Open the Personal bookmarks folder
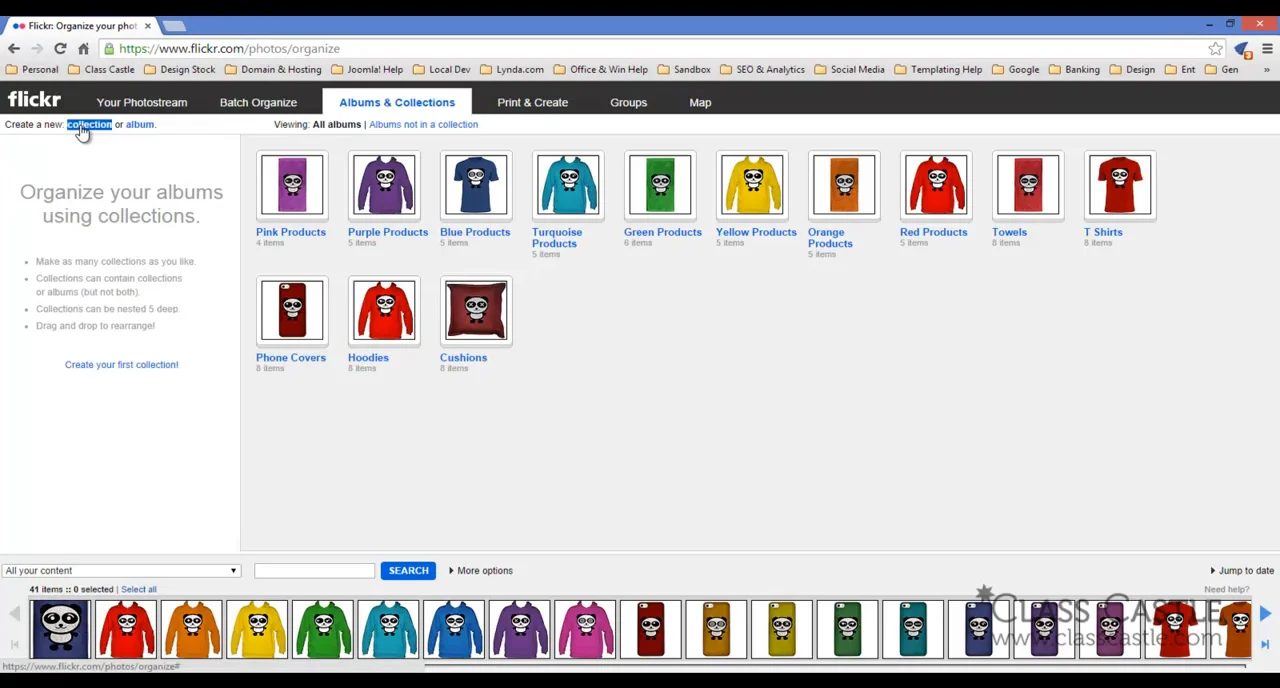The width and height of the screenshot is (1280, 688). pyautogui.click(x=32, y=69)
